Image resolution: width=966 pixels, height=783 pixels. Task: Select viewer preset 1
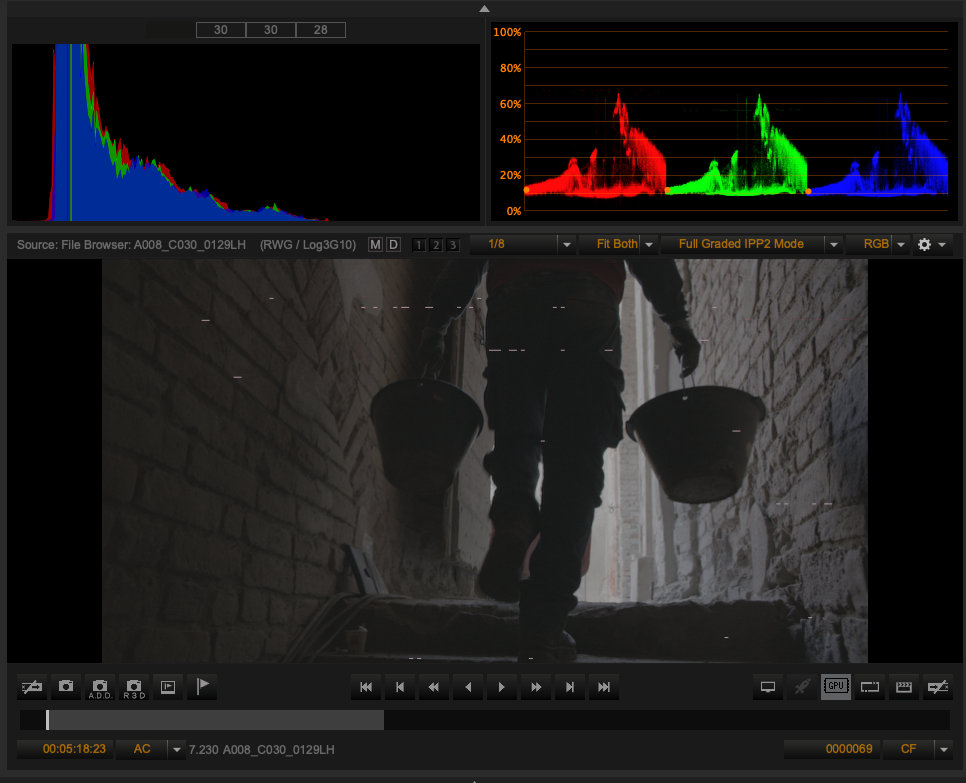coord(419,245)
